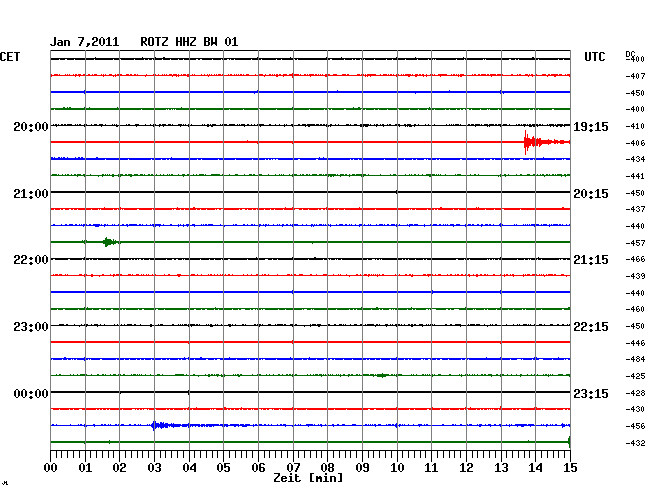
Task: Click the 11 minute axis label
Action: click(x=432, y=468)
